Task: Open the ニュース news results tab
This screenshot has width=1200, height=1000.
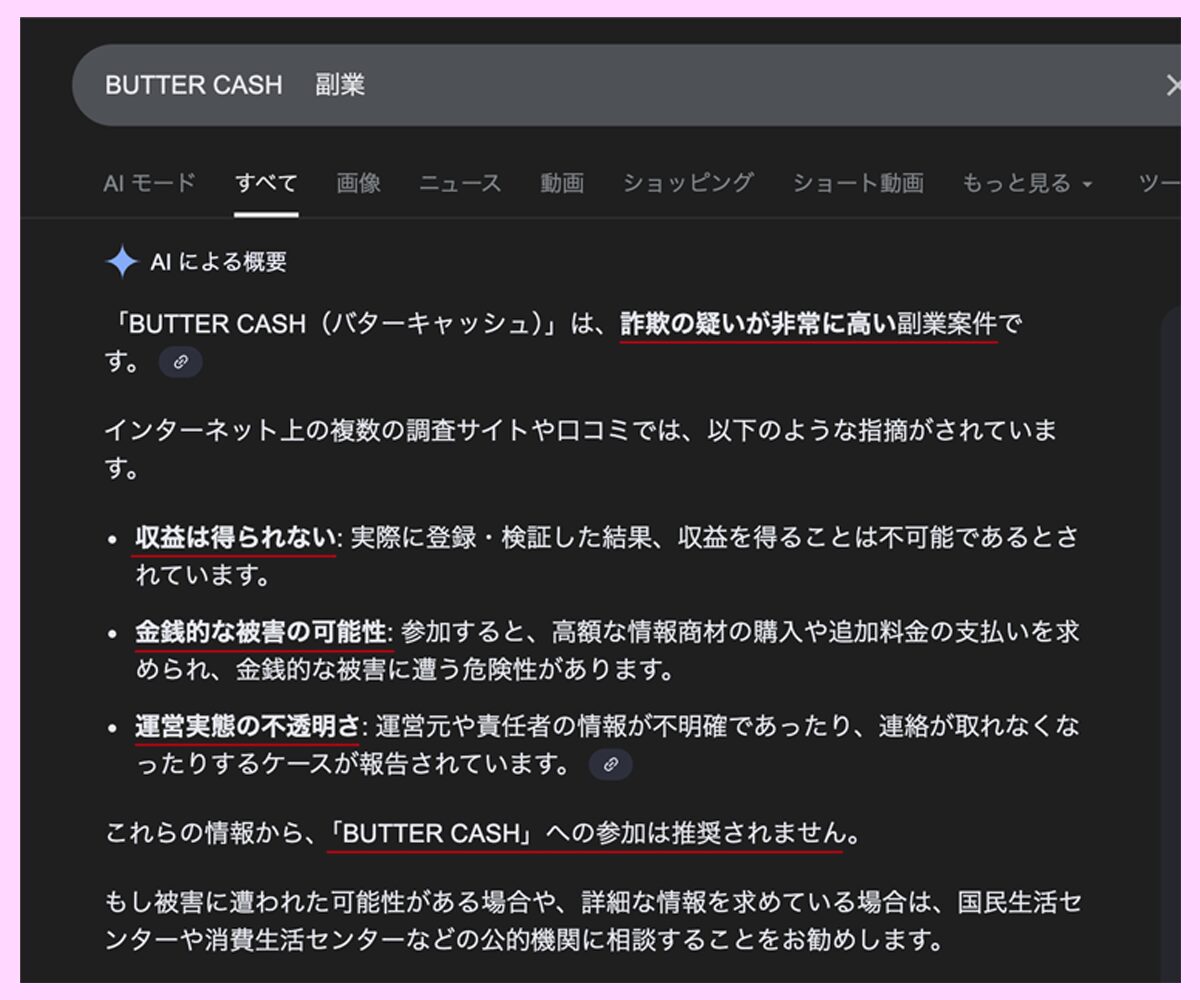Action: point(461,183)
